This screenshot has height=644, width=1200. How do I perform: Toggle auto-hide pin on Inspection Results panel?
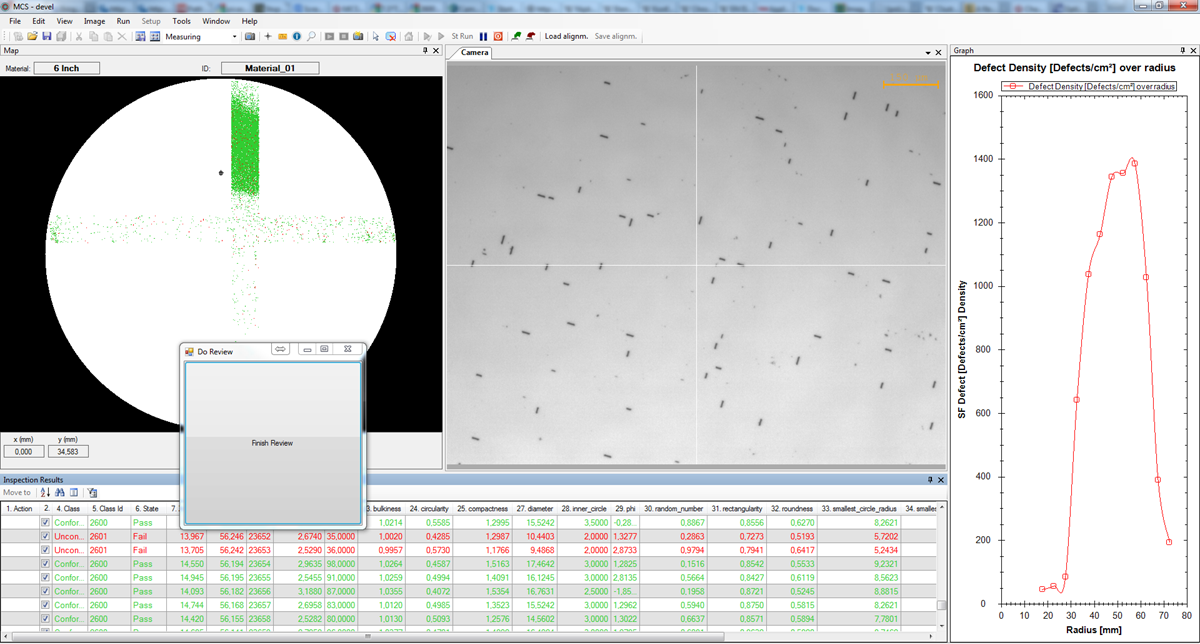[x=930, y=480]
